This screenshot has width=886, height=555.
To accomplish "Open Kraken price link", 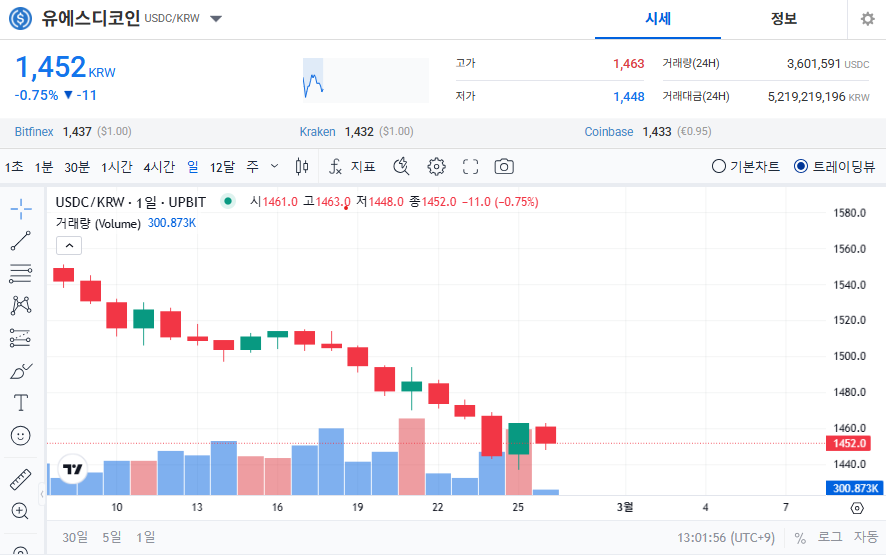I will 317,132.
